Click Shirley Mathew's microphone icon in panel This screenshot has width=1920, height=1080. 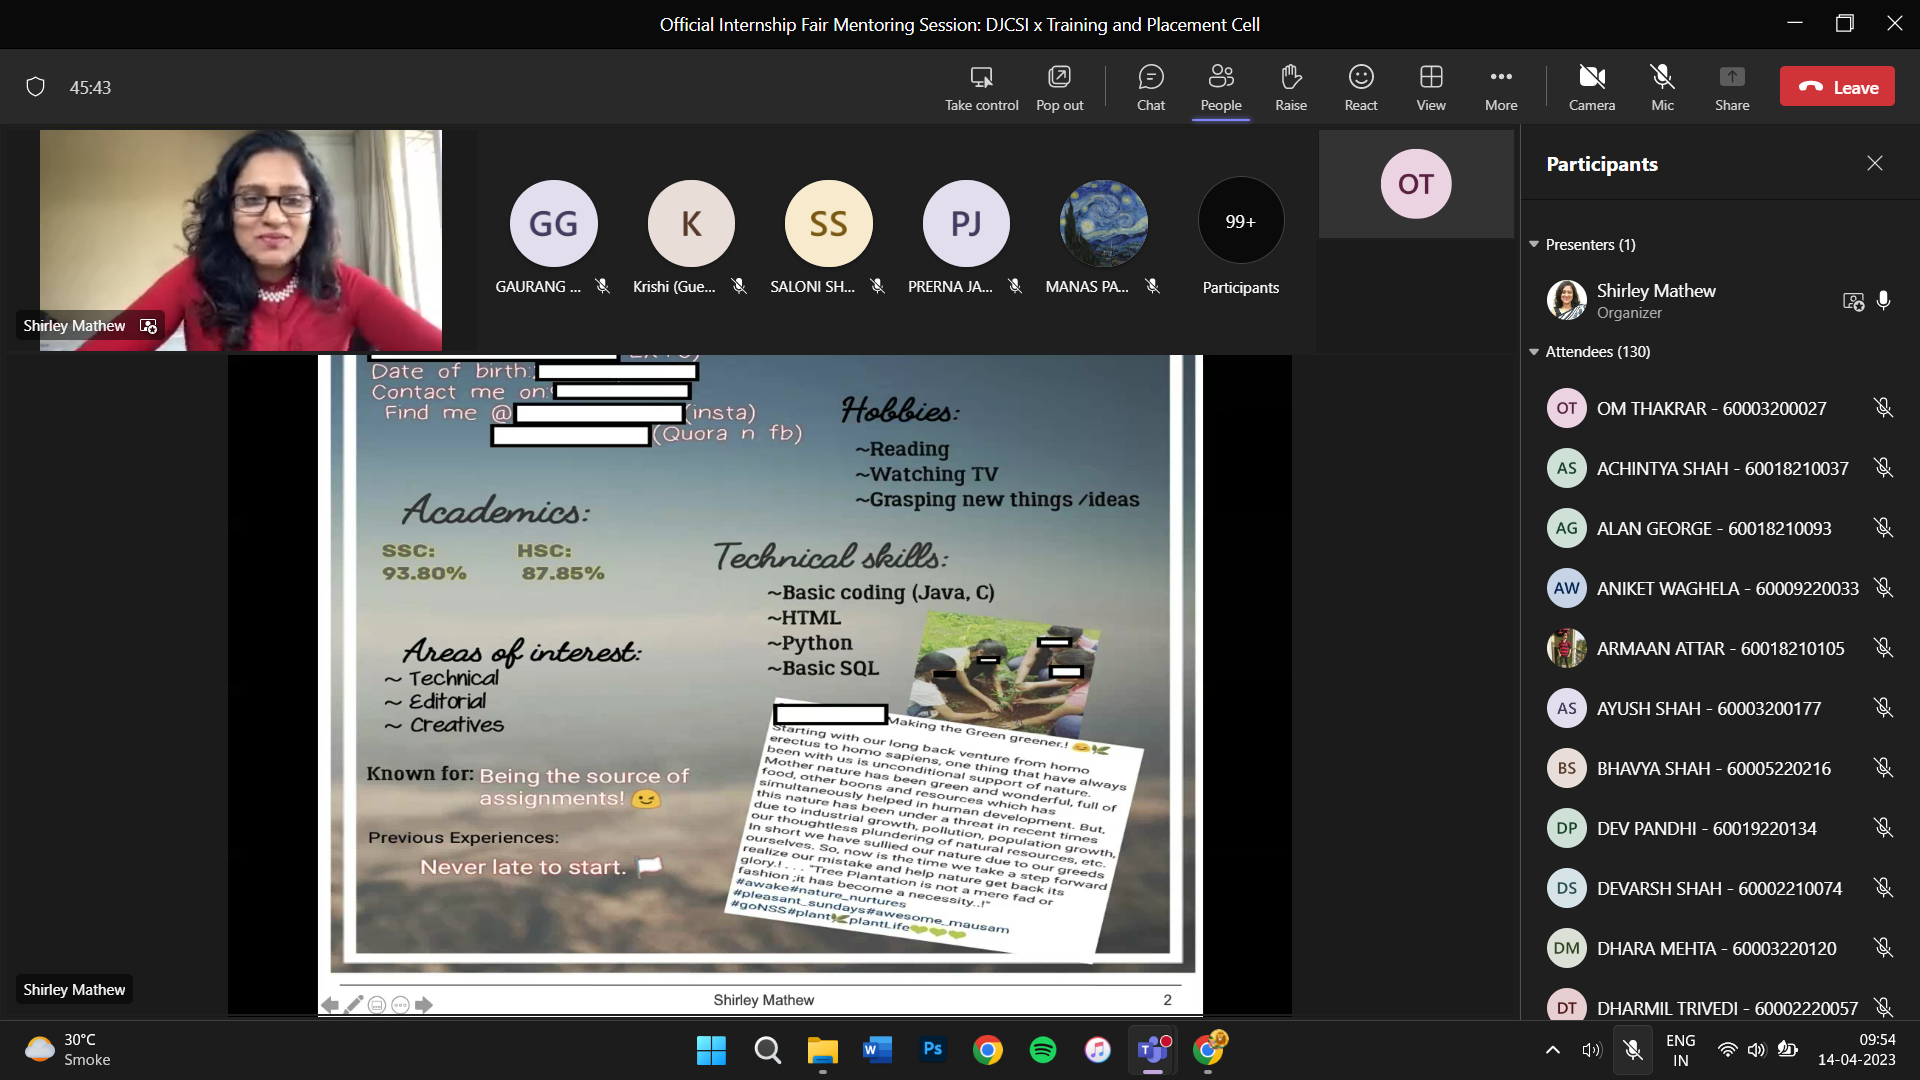pyautogui.click(x=1884, y=300)
